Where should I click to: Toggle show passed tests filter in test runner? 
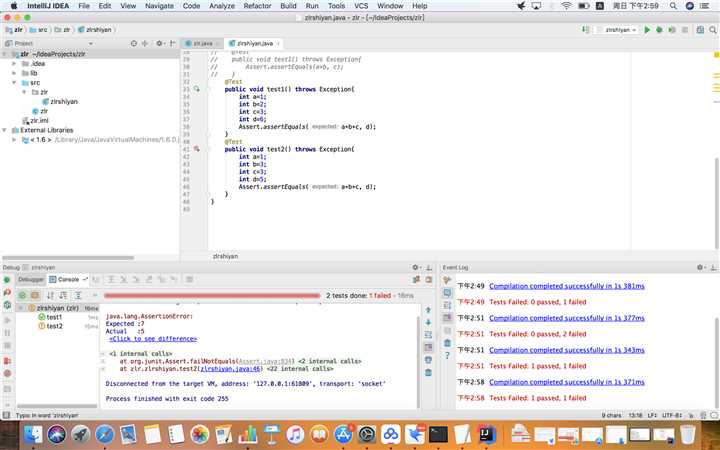(23, 295)
